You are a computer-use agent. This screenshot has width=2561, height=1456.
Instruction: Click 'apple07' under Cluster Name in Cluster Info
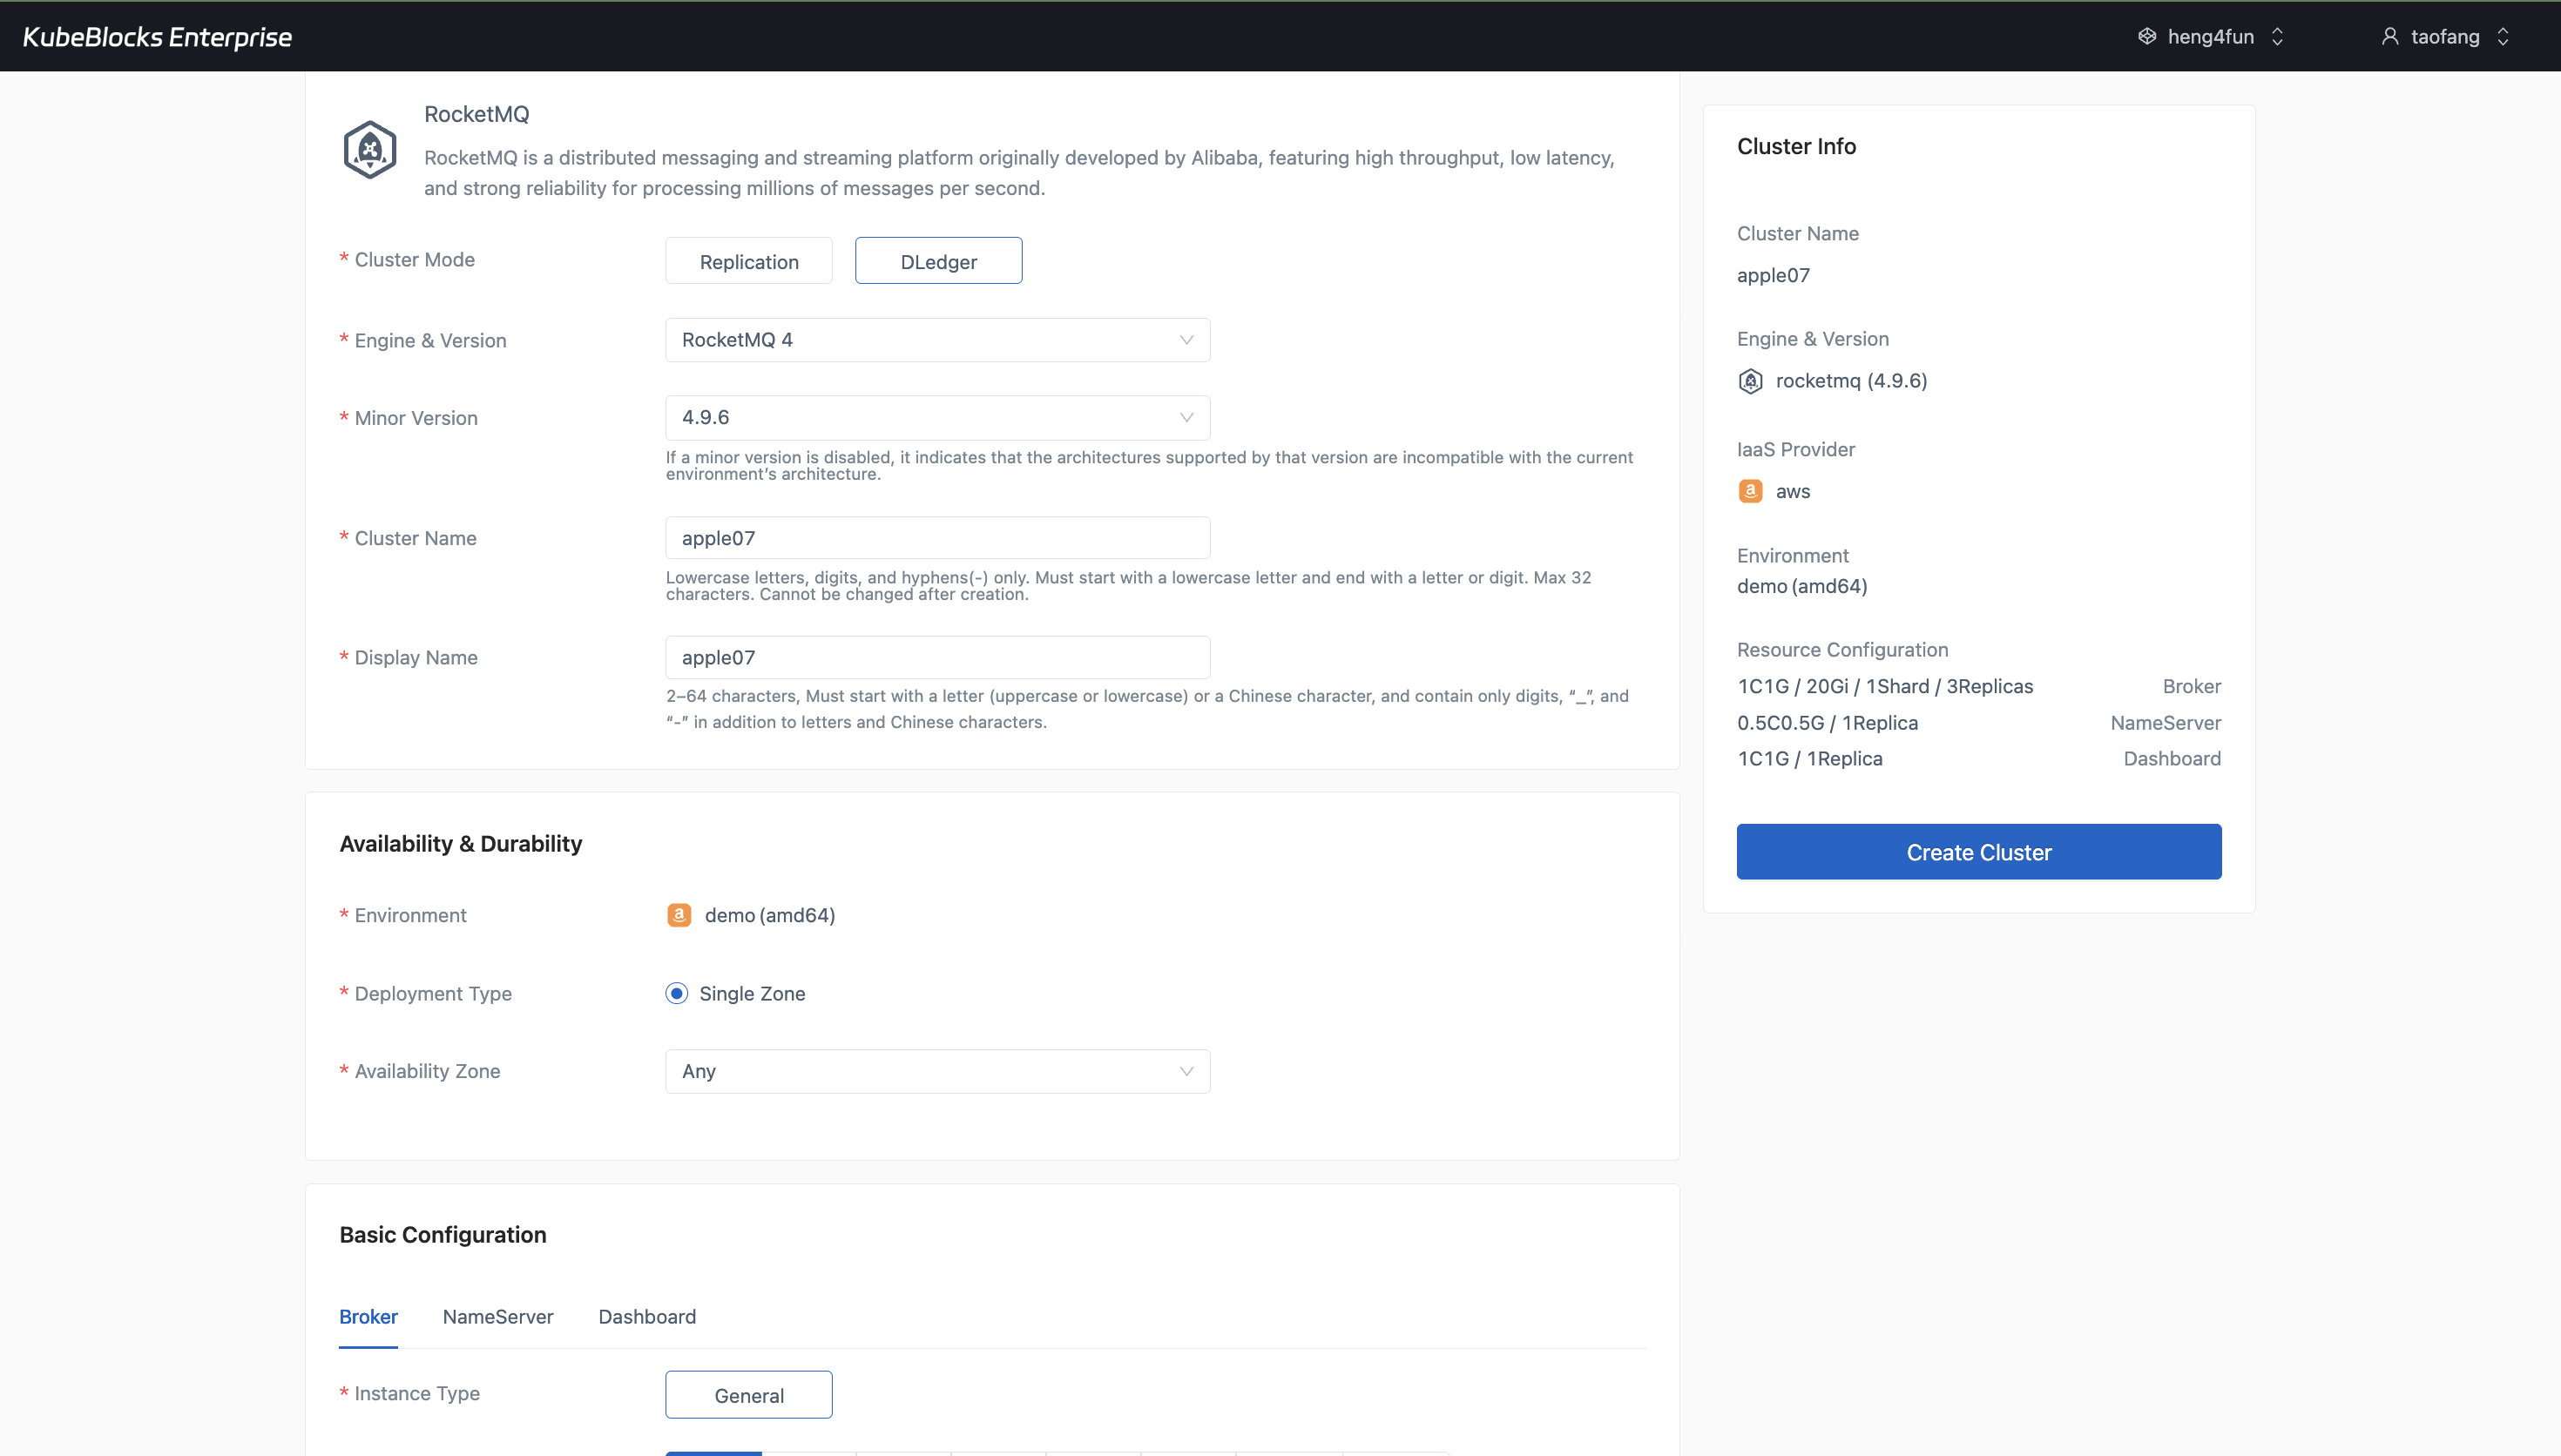point(1773,275)
